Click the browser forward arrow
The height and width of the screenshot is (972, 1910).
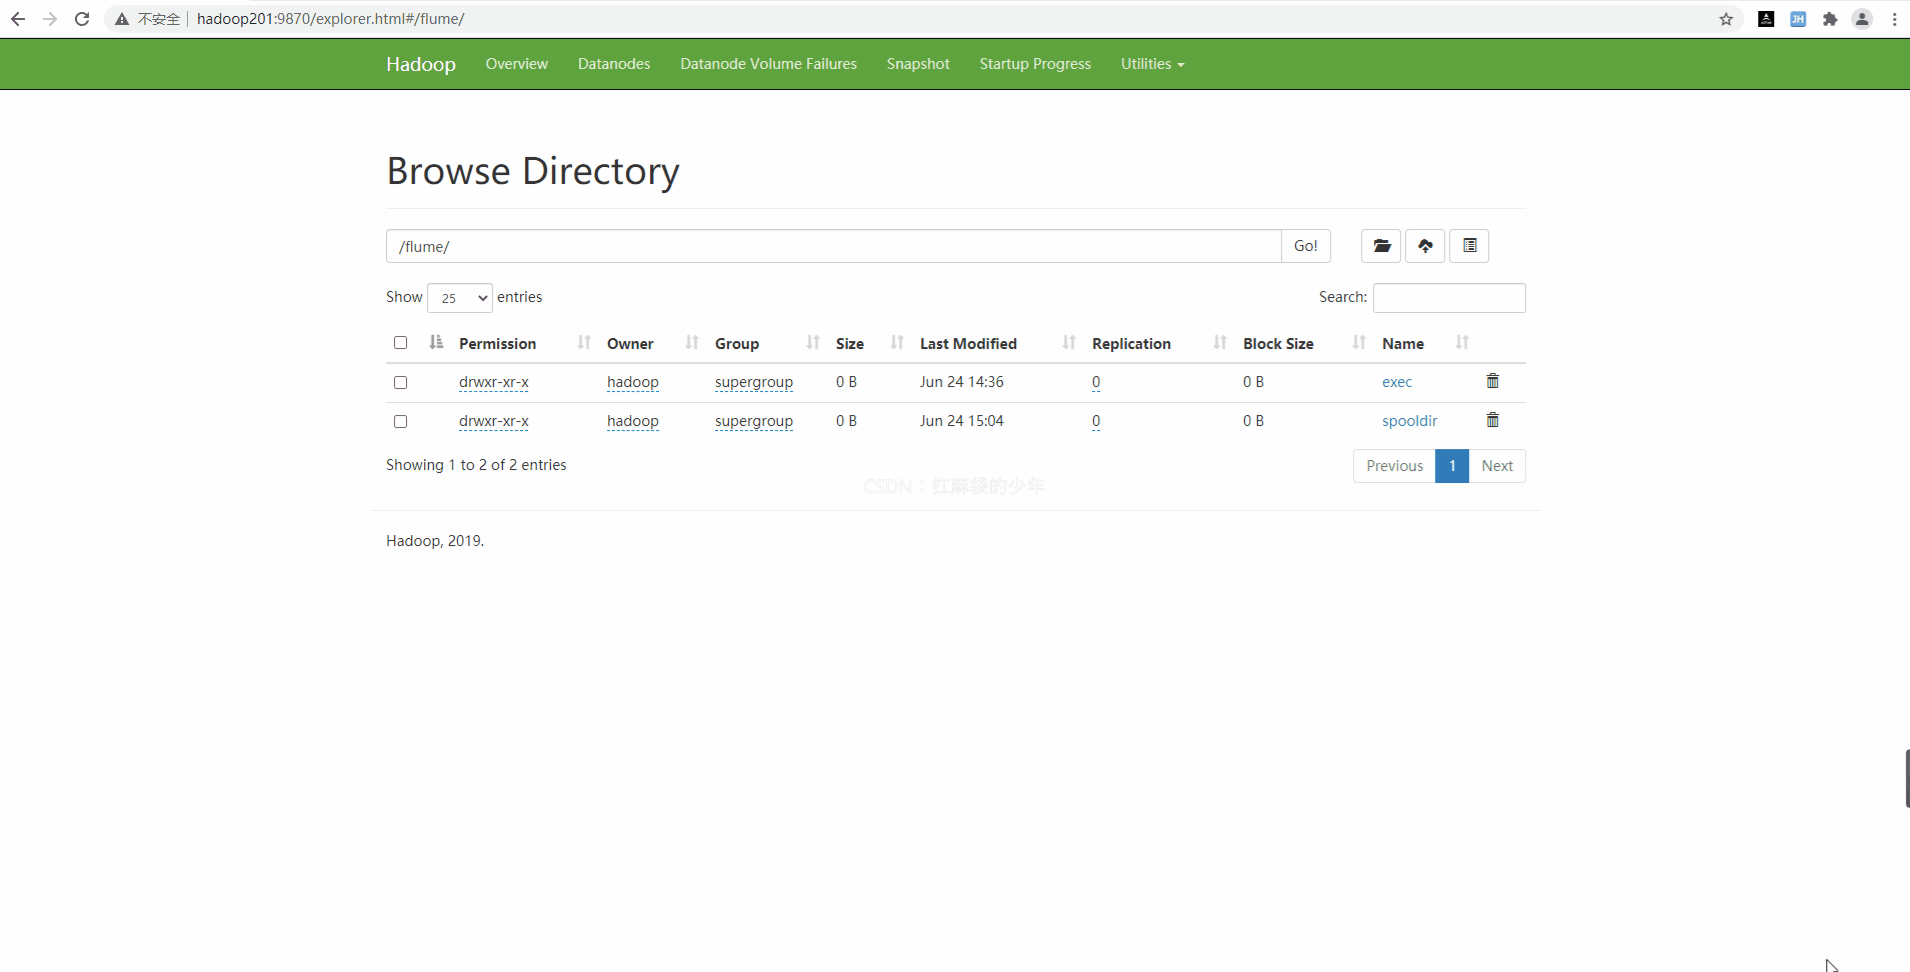50,19
